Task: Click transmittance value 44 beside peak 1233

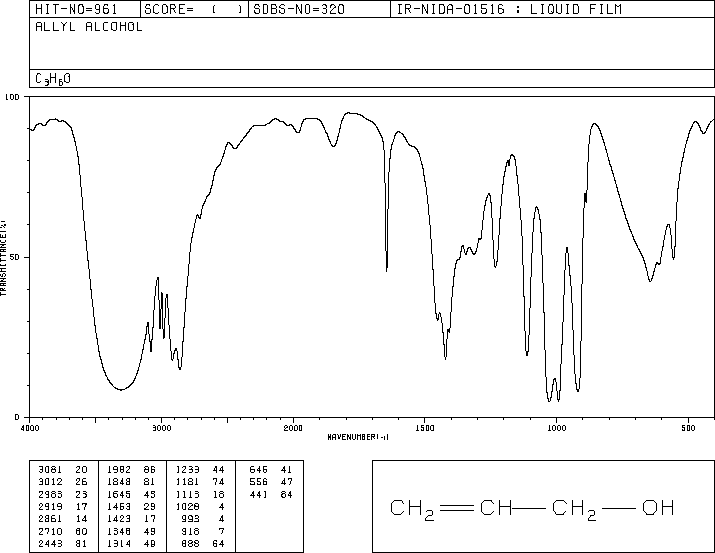Action: tap(218, 470)
